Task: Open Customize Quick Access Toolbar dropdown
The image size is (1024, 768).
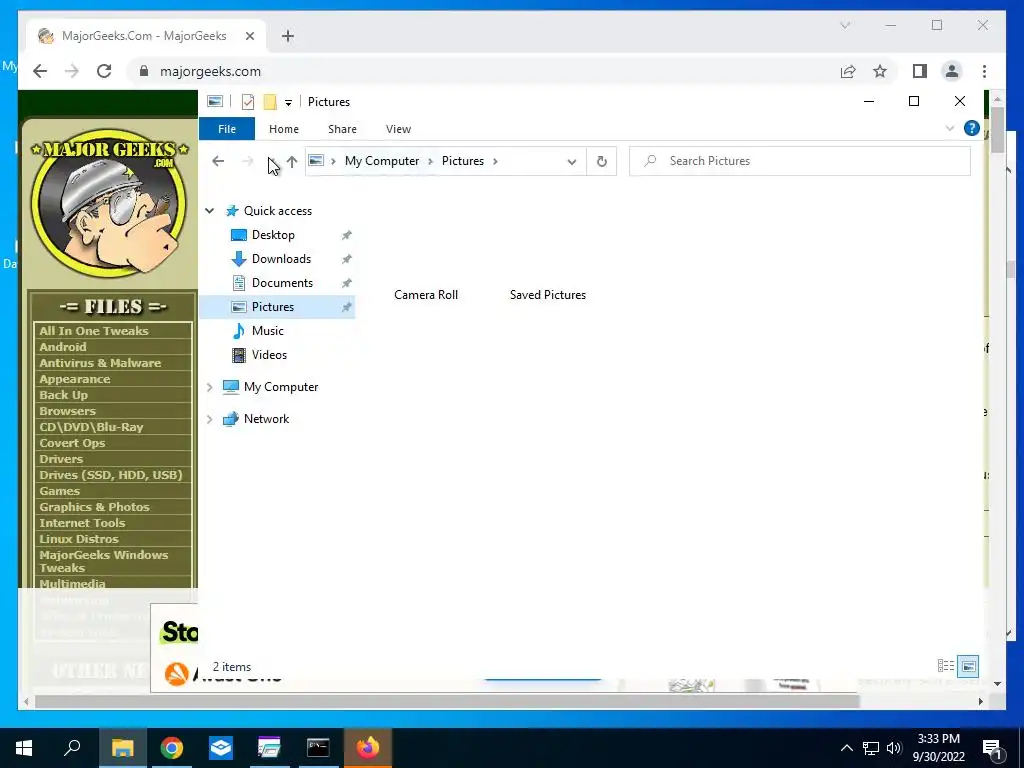Action: click(x=288, y=103)
